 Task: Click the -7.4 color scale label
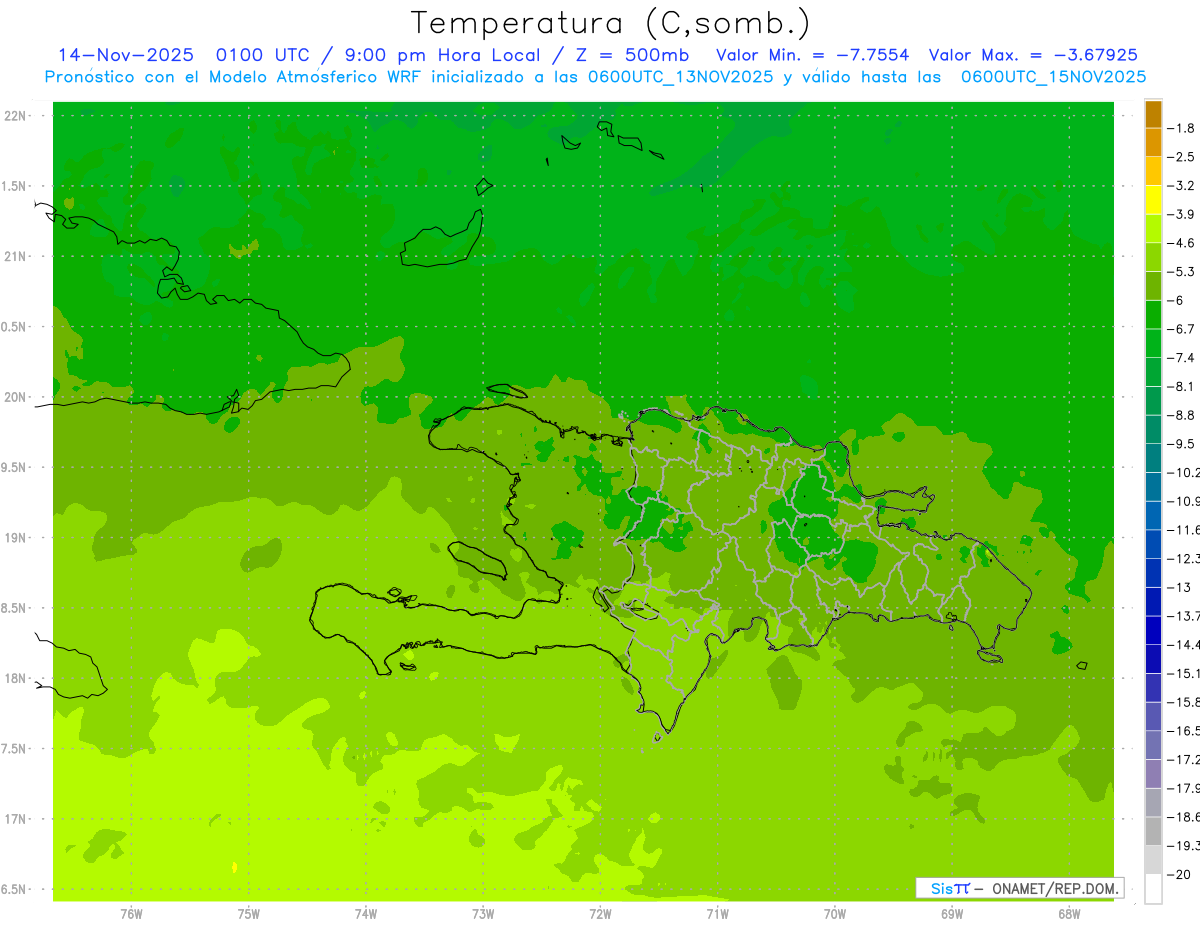point(1180,358)
